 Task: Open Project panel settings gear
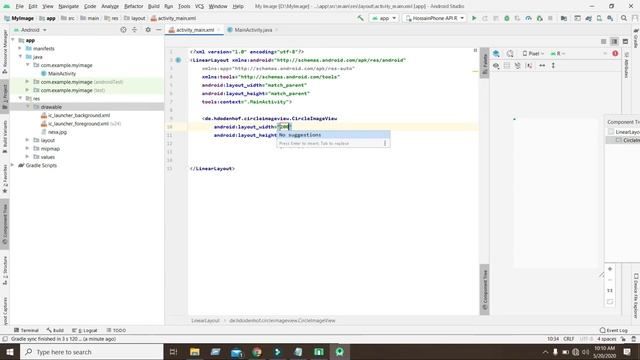coord(148,30)
